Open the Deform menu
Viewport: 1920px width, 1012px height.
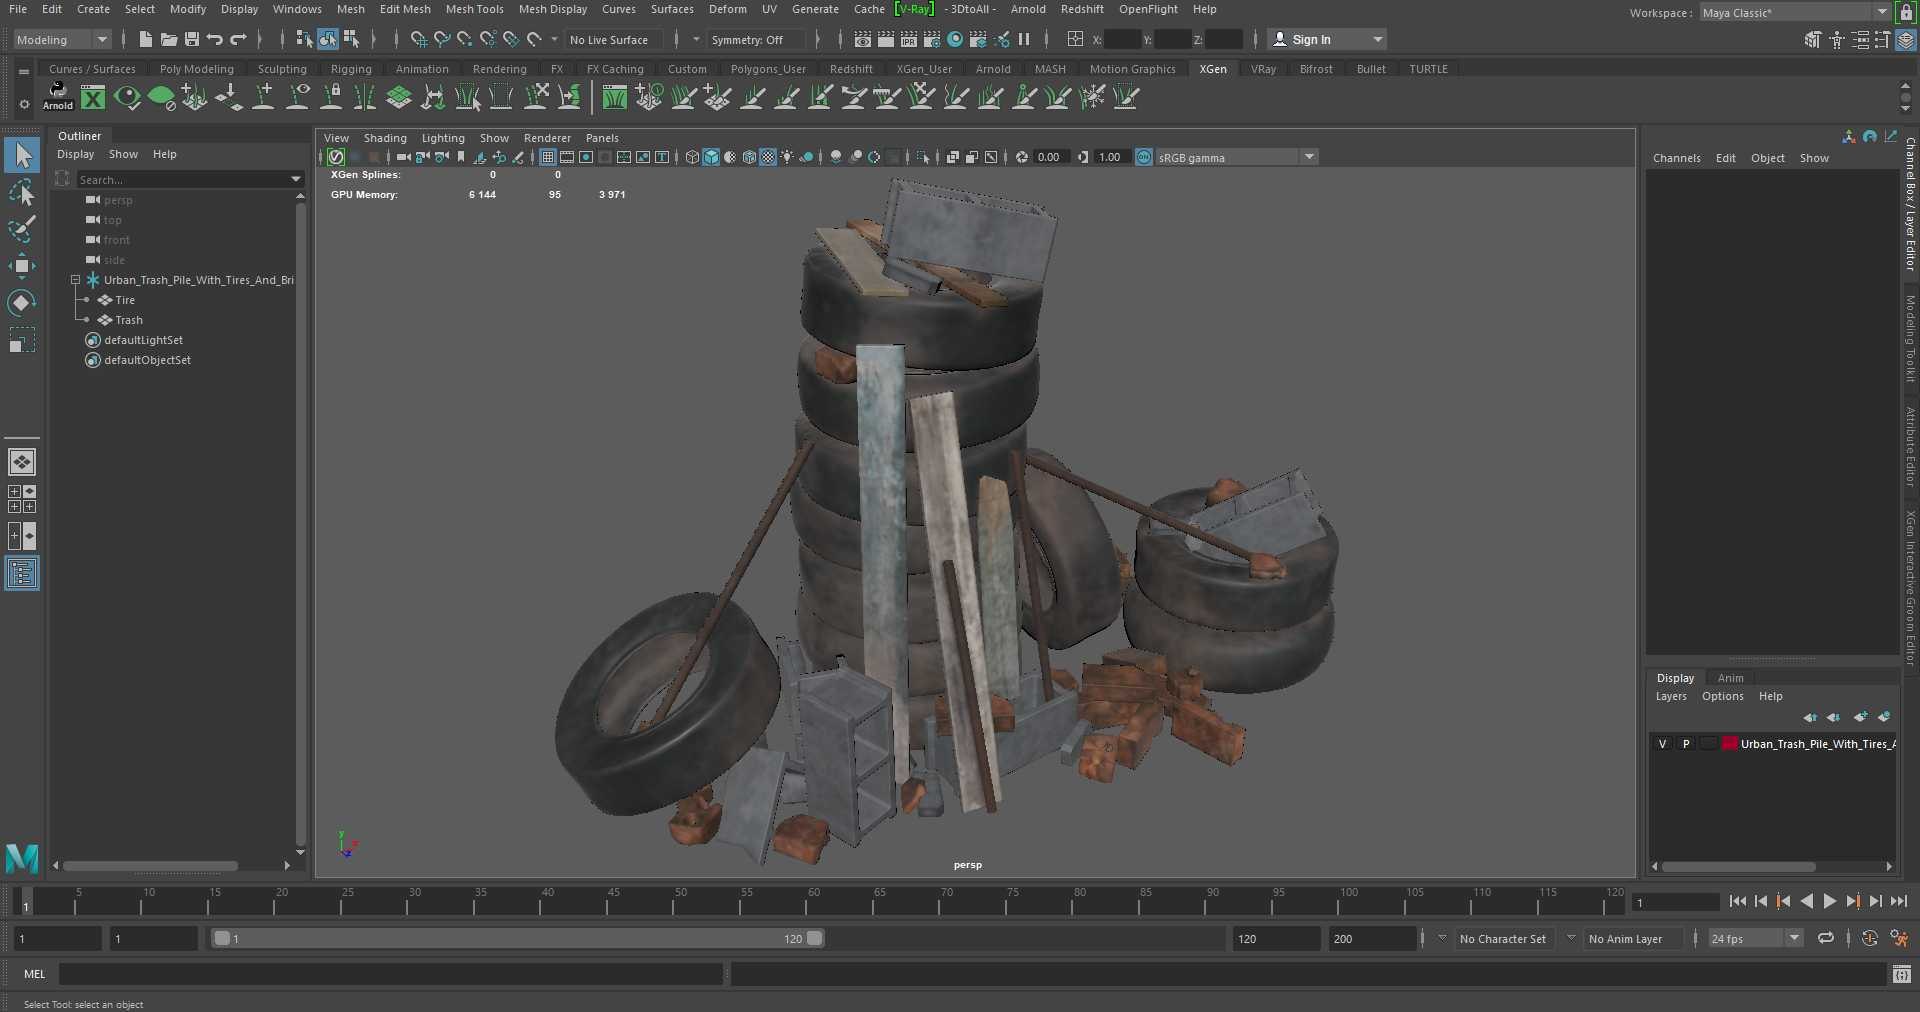(727, 9)
